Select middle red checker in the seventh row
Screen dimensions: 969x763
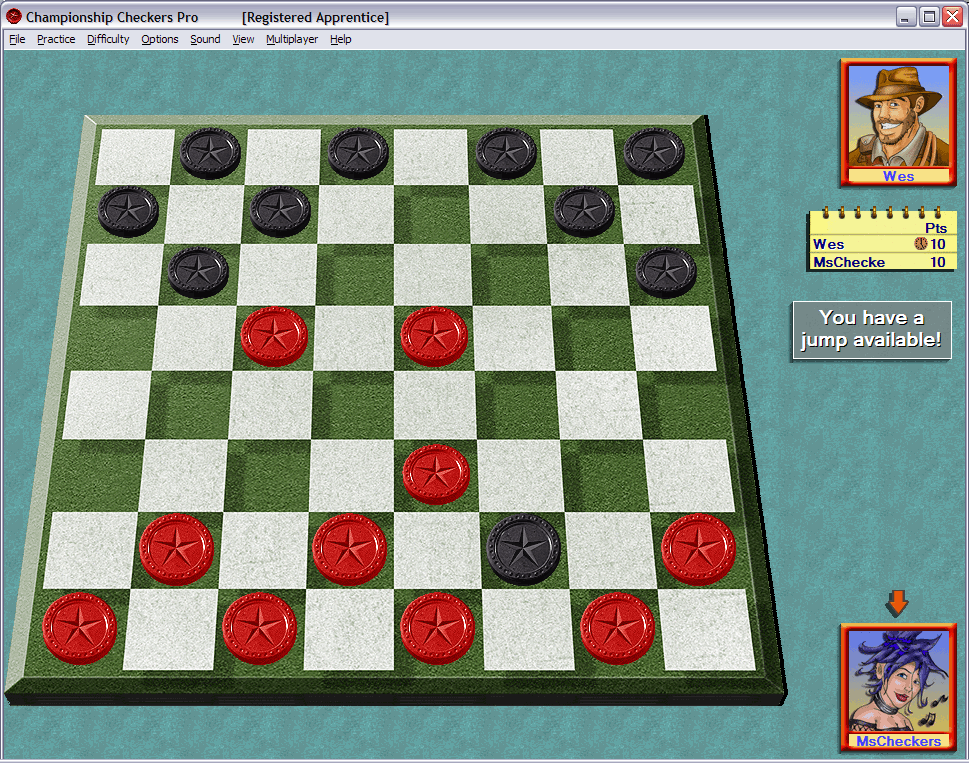[x=350, y=549]
